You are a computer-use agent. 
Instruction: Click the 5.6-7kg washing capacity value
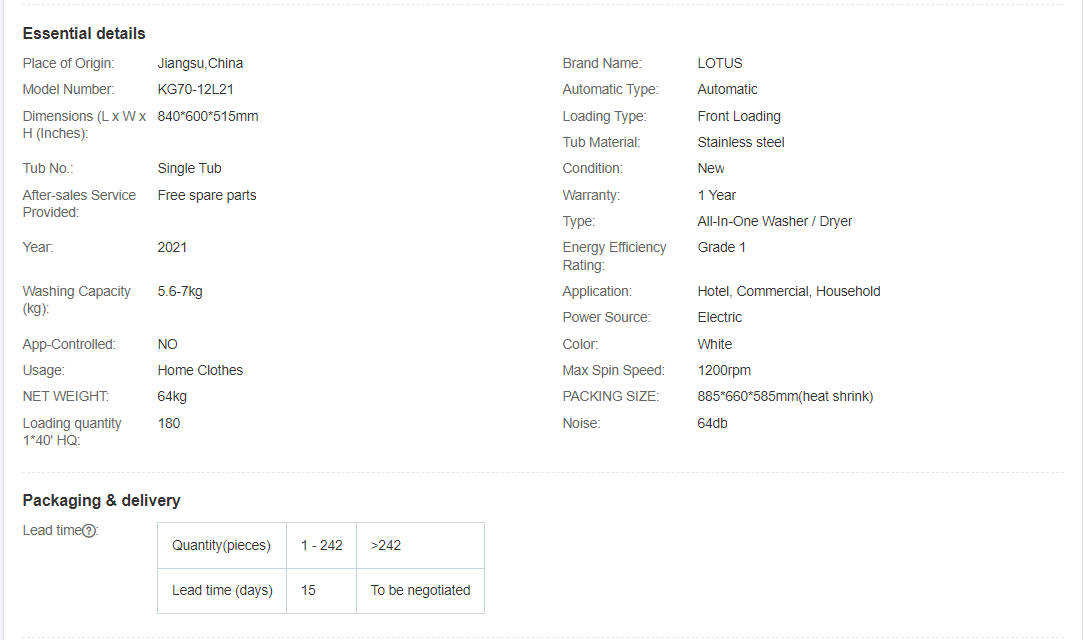pos(180,291)
